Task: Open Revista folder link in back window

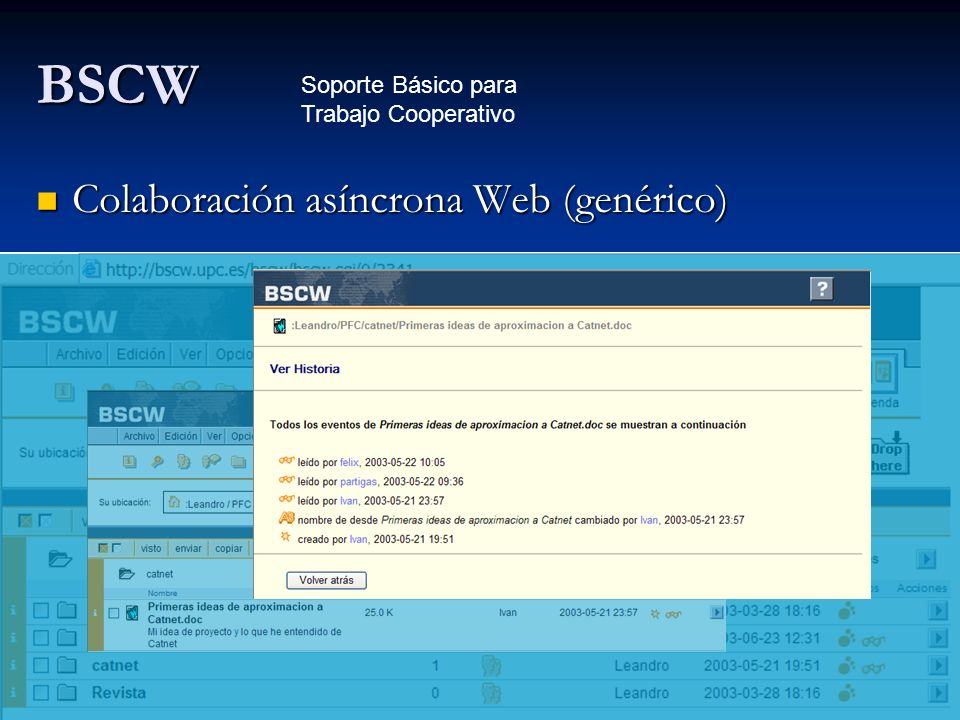Action: [119, 693]
